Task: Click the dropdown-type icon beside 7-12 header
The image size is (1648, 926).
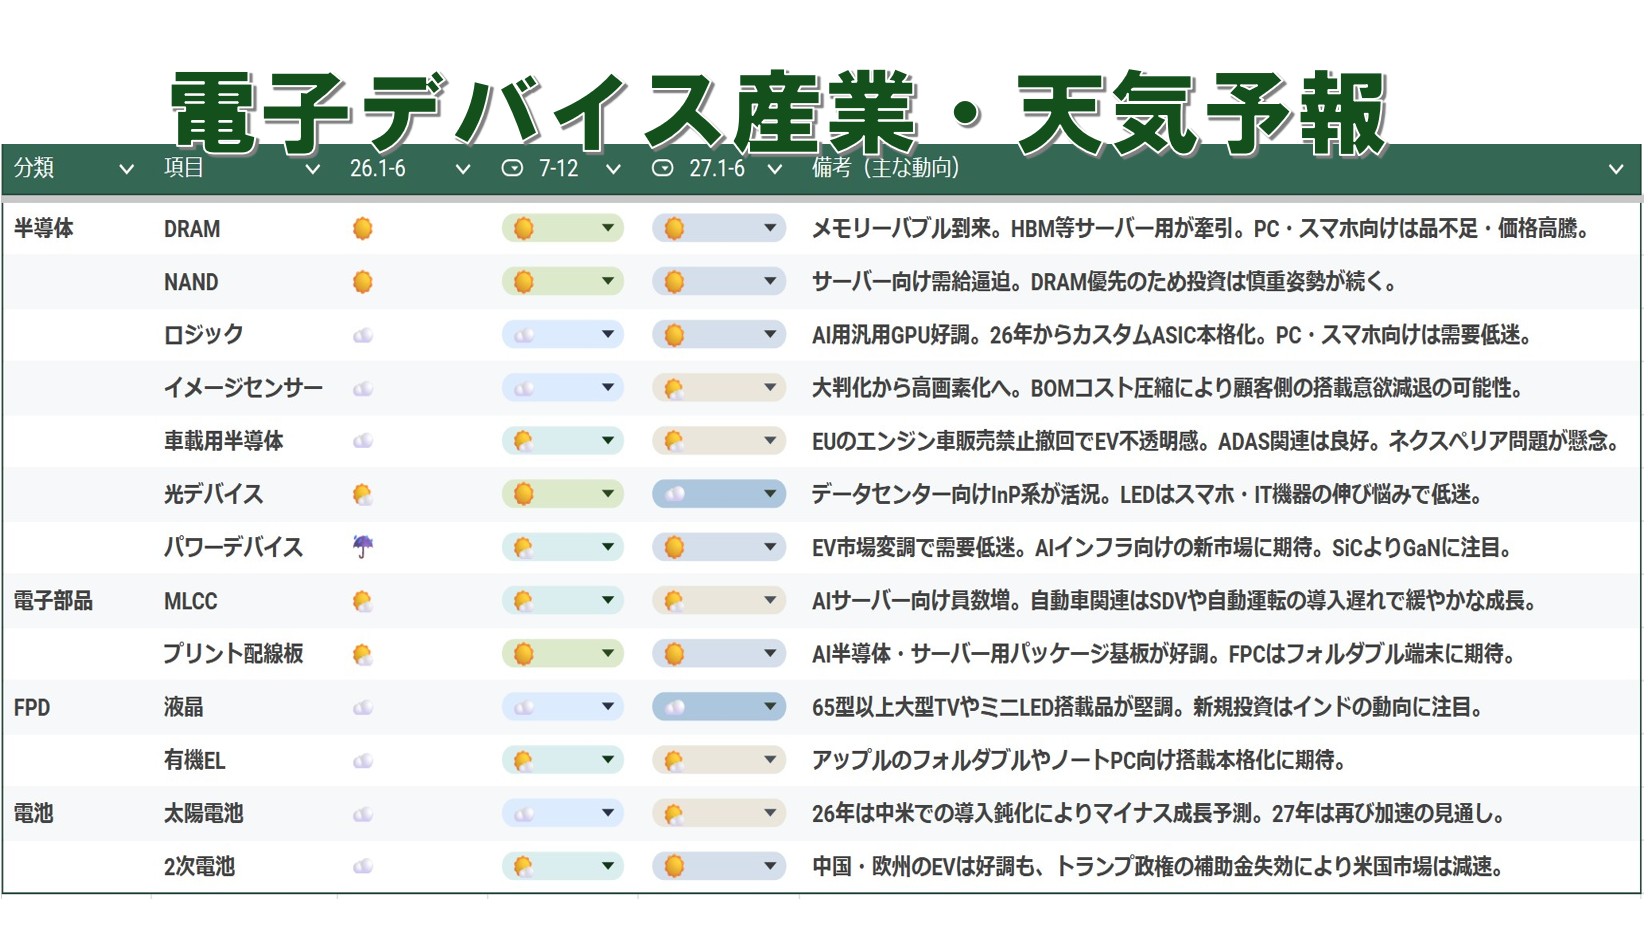Action: 512,168
